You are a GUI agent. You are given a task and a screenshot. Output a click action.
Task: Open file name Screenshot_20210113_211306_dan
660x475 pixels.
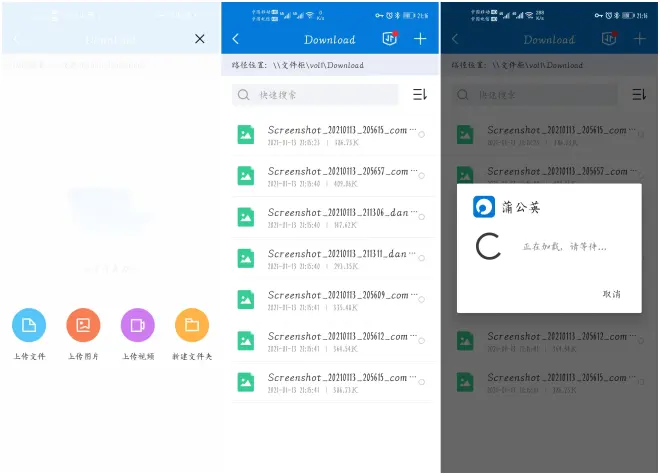pyautogui.click(x=342, y=213)
